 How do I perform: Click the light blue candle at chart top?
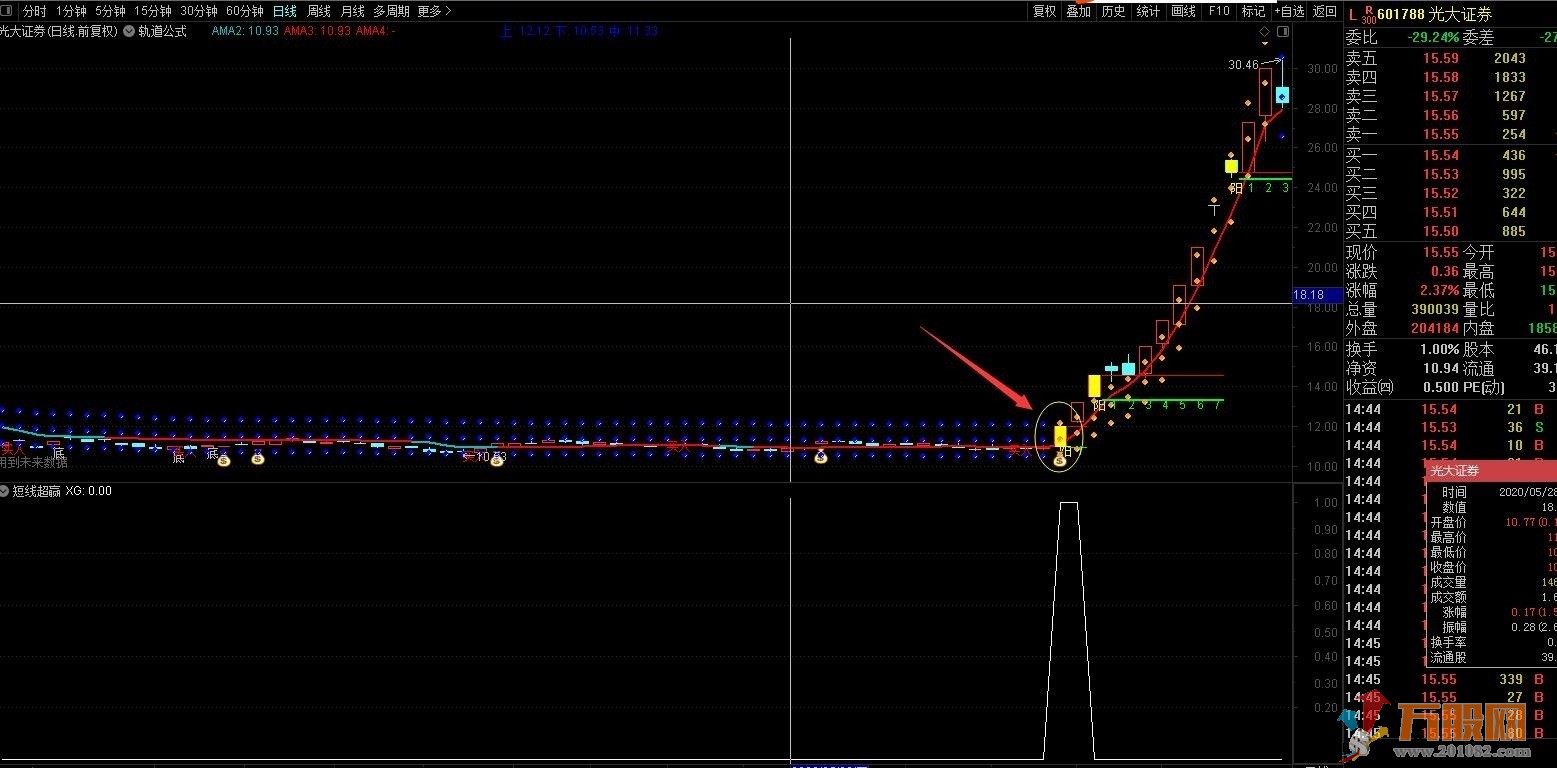click(x=1282, y=96)
